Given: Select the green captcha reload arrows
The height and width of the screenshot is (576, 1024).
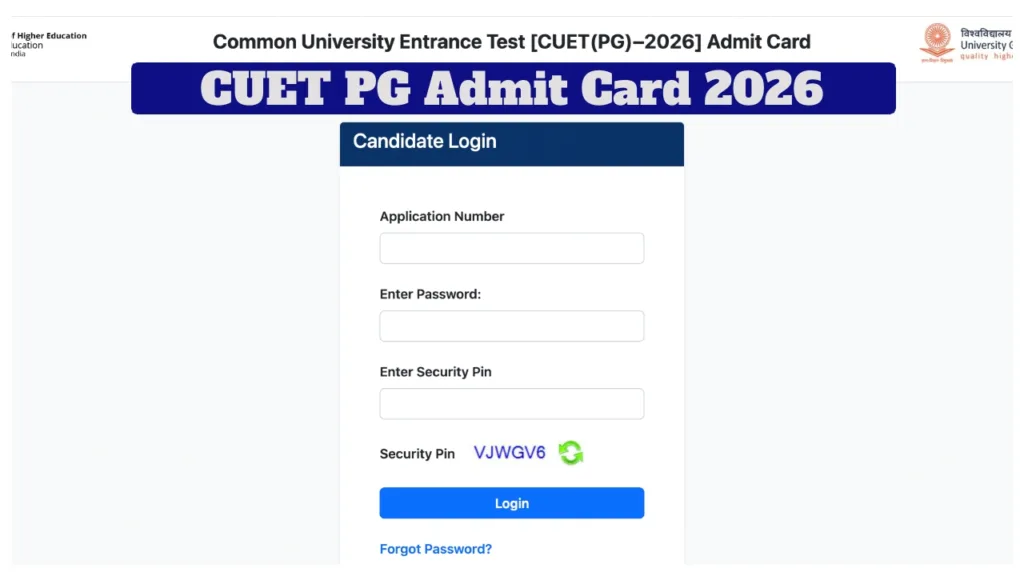Looking at the screenshot, I should [570, 452].
